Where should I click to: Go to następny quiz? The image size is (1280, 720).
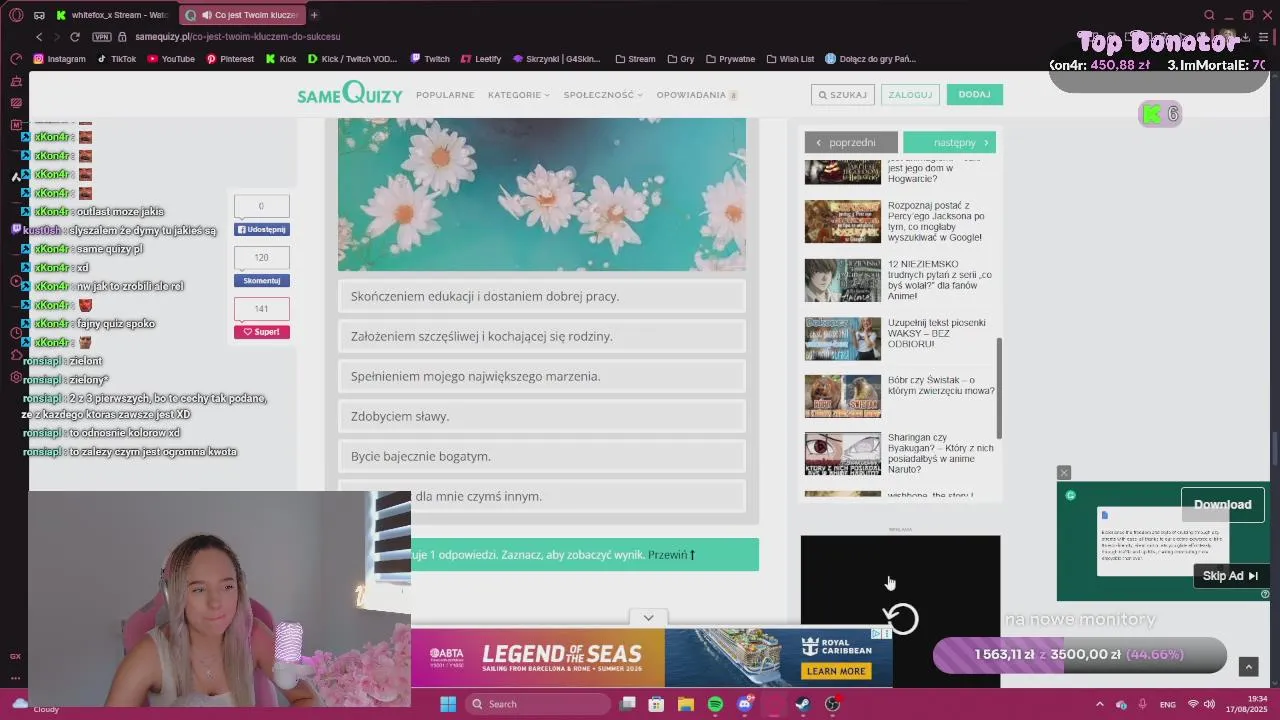click(x=949, y=142)
